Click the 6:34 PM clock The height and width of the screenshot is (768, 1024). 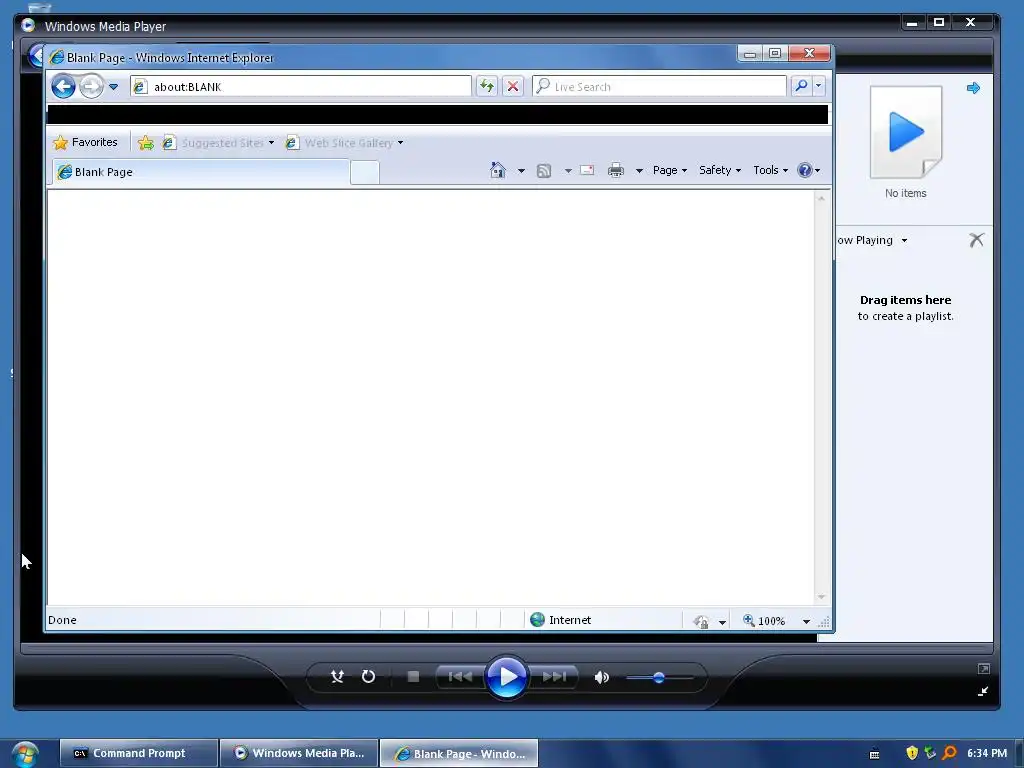coord(987,753)
